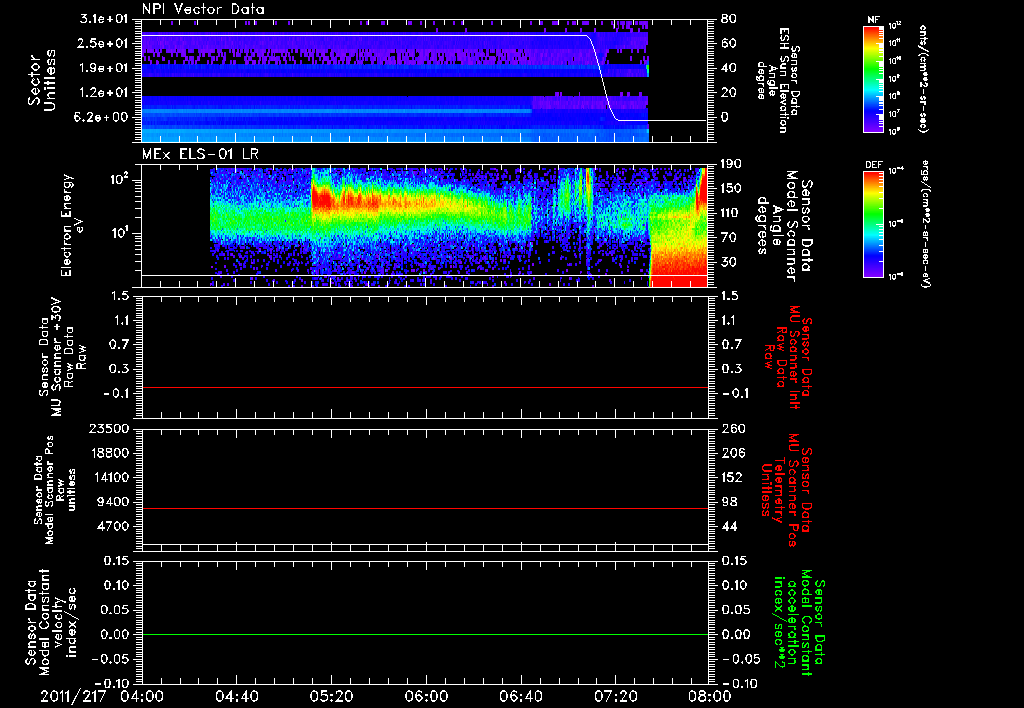Click the MU Scanner +30V Raw Data label
This screenshot has width=1024, height=708.
click(63, 357)
